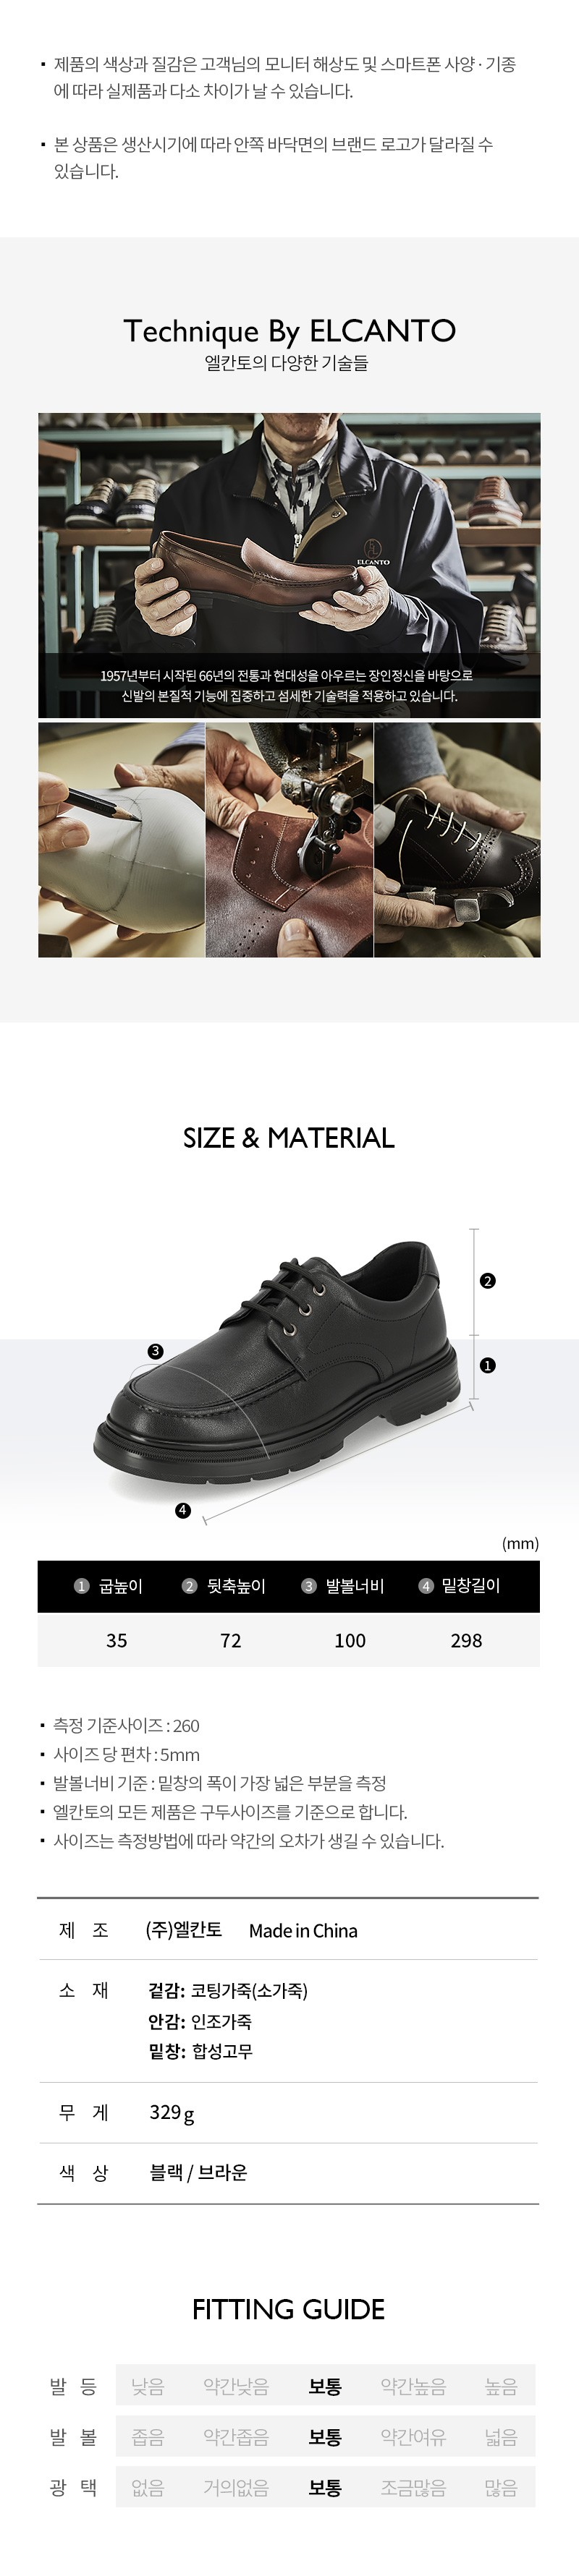Open the brogue shoe hammering photo
The width and height of the screenshot is (579, 2576).
click(x=457, y=840)
